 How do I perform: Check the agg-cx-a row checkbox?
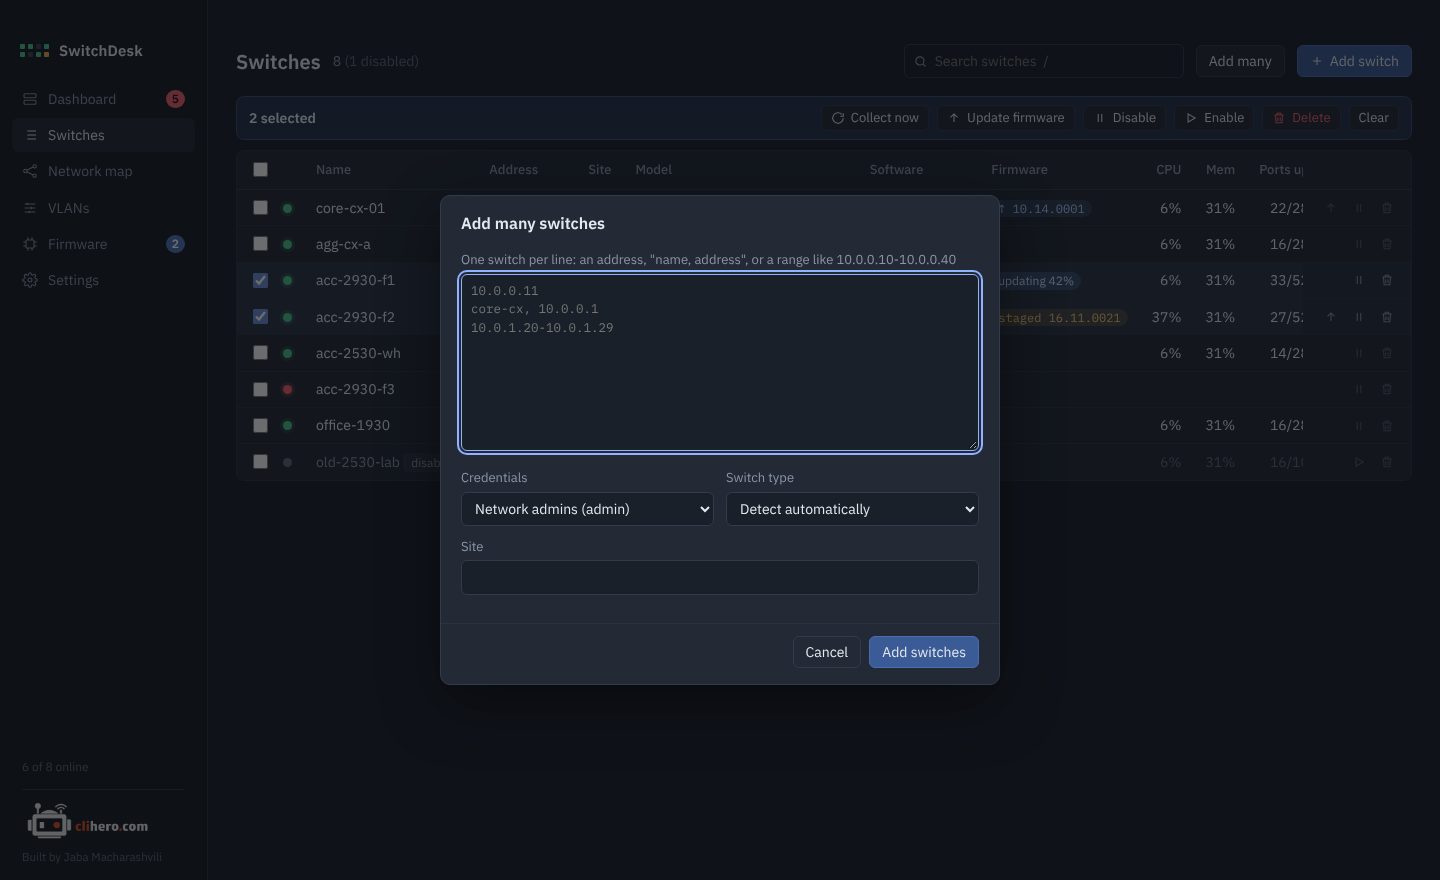(x=261, y=244)
